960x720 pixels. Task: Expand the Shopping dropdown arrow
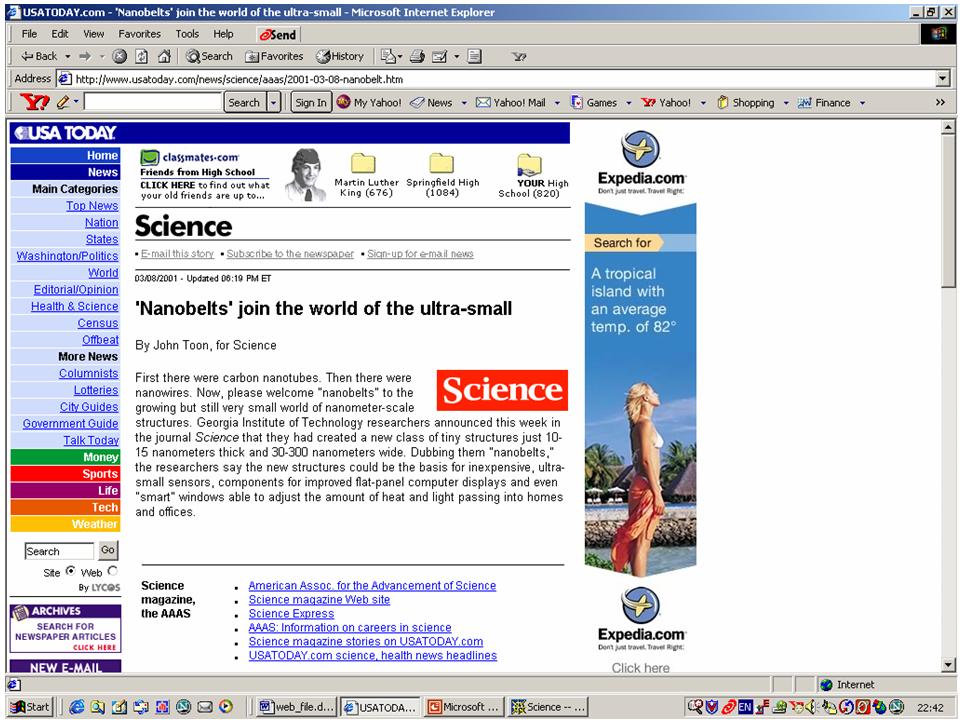[786, 102]
